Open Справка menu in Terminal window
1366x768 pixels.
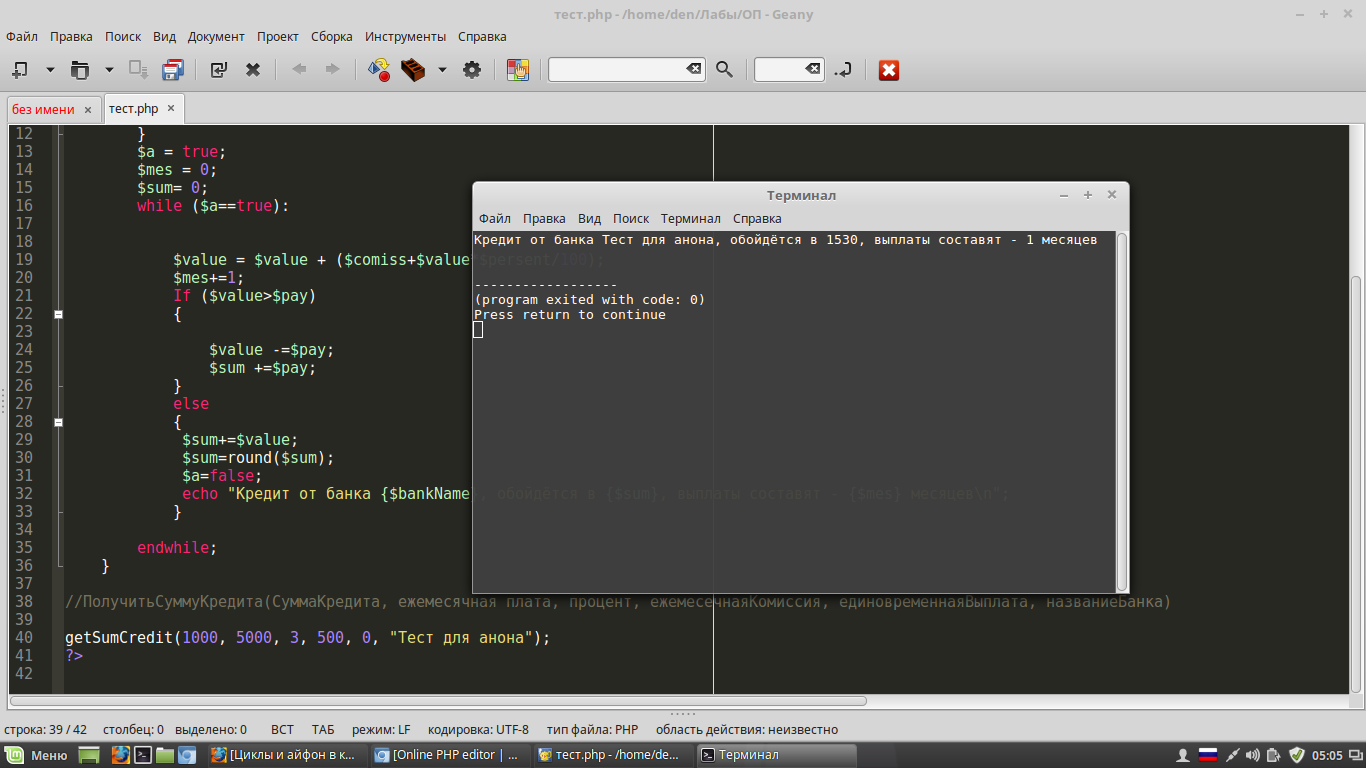[x=757, y=218]
